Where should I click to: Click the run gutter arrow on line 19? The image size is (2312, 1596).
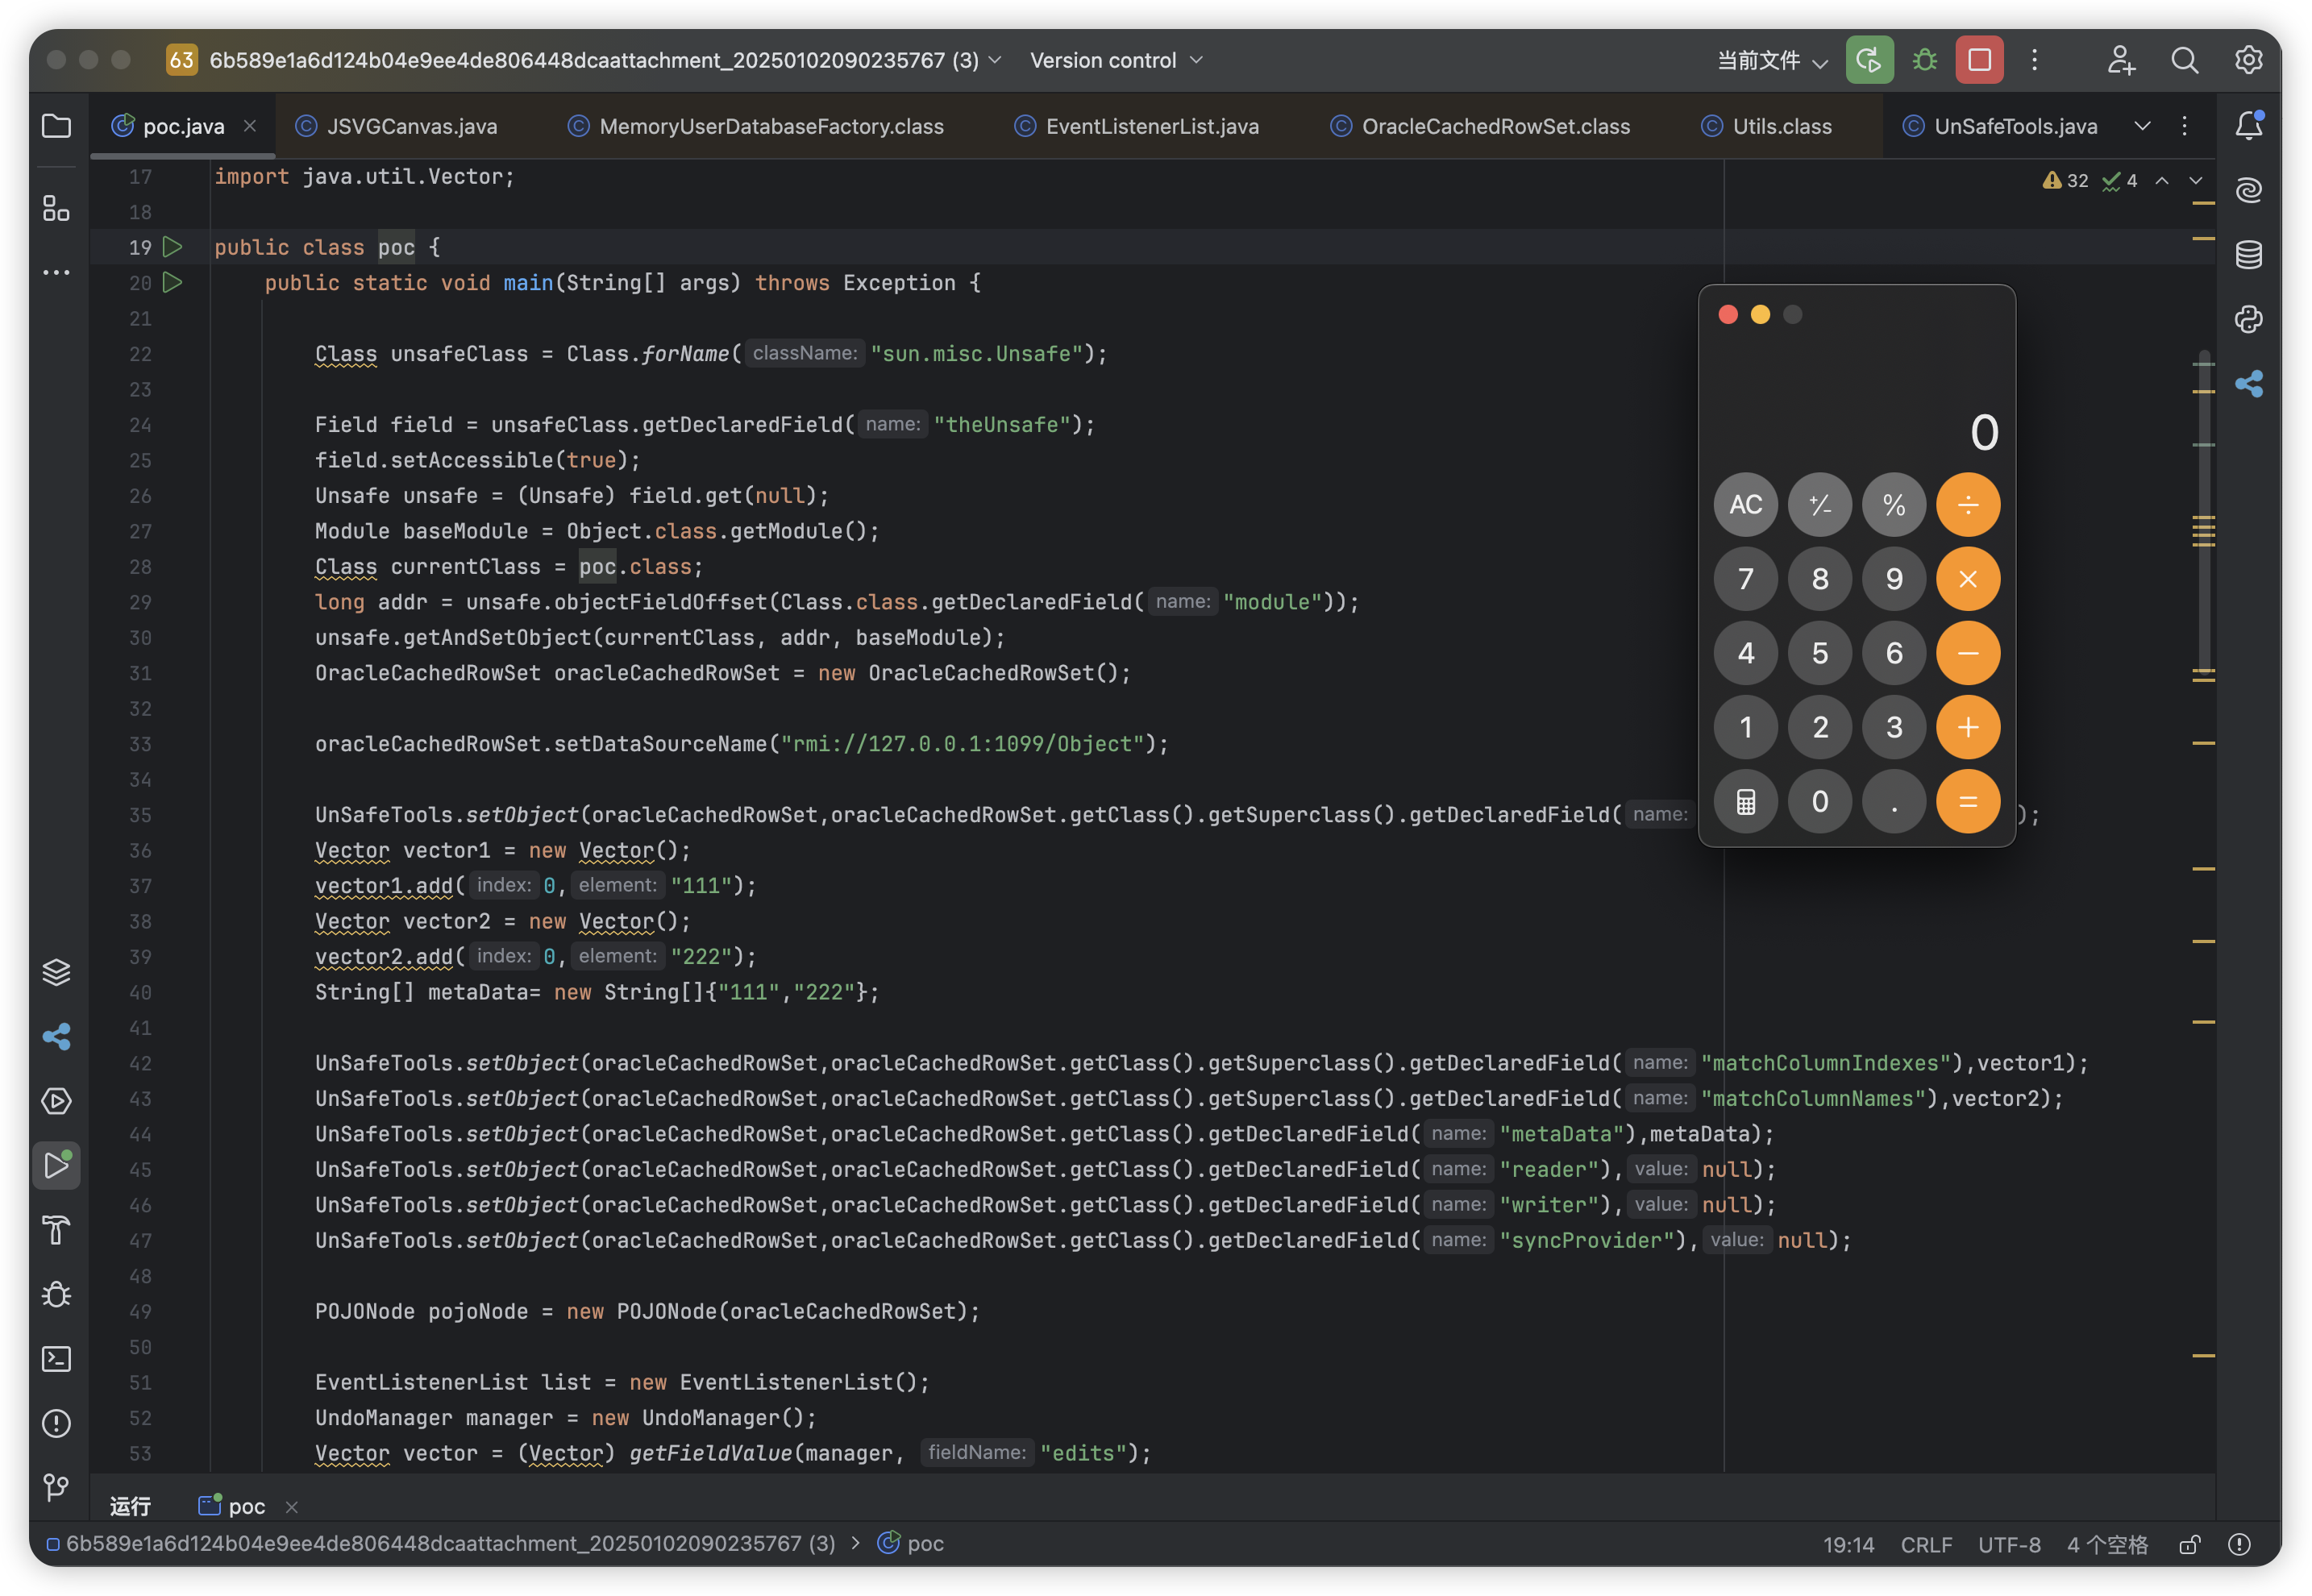click(x=173, y=247)
